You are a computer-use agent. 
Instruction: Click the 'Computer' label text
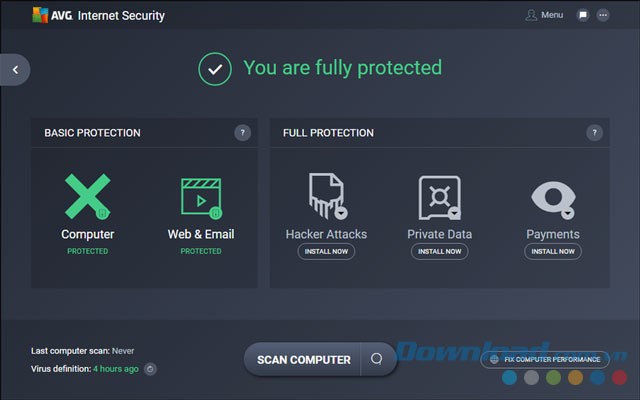(x=88, y=234)
